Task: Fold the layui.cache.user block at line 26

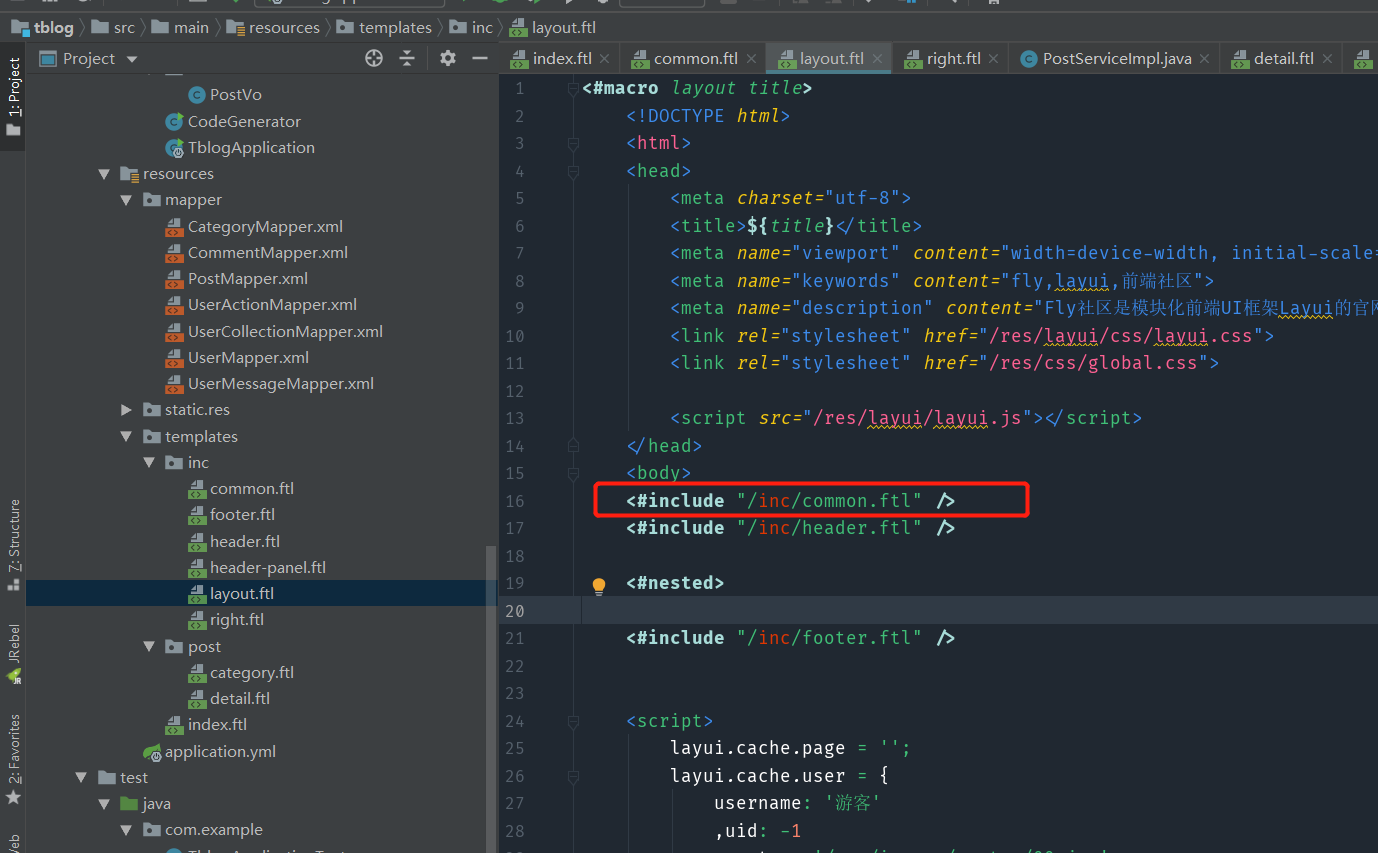Action: click(x=573, y=776)
